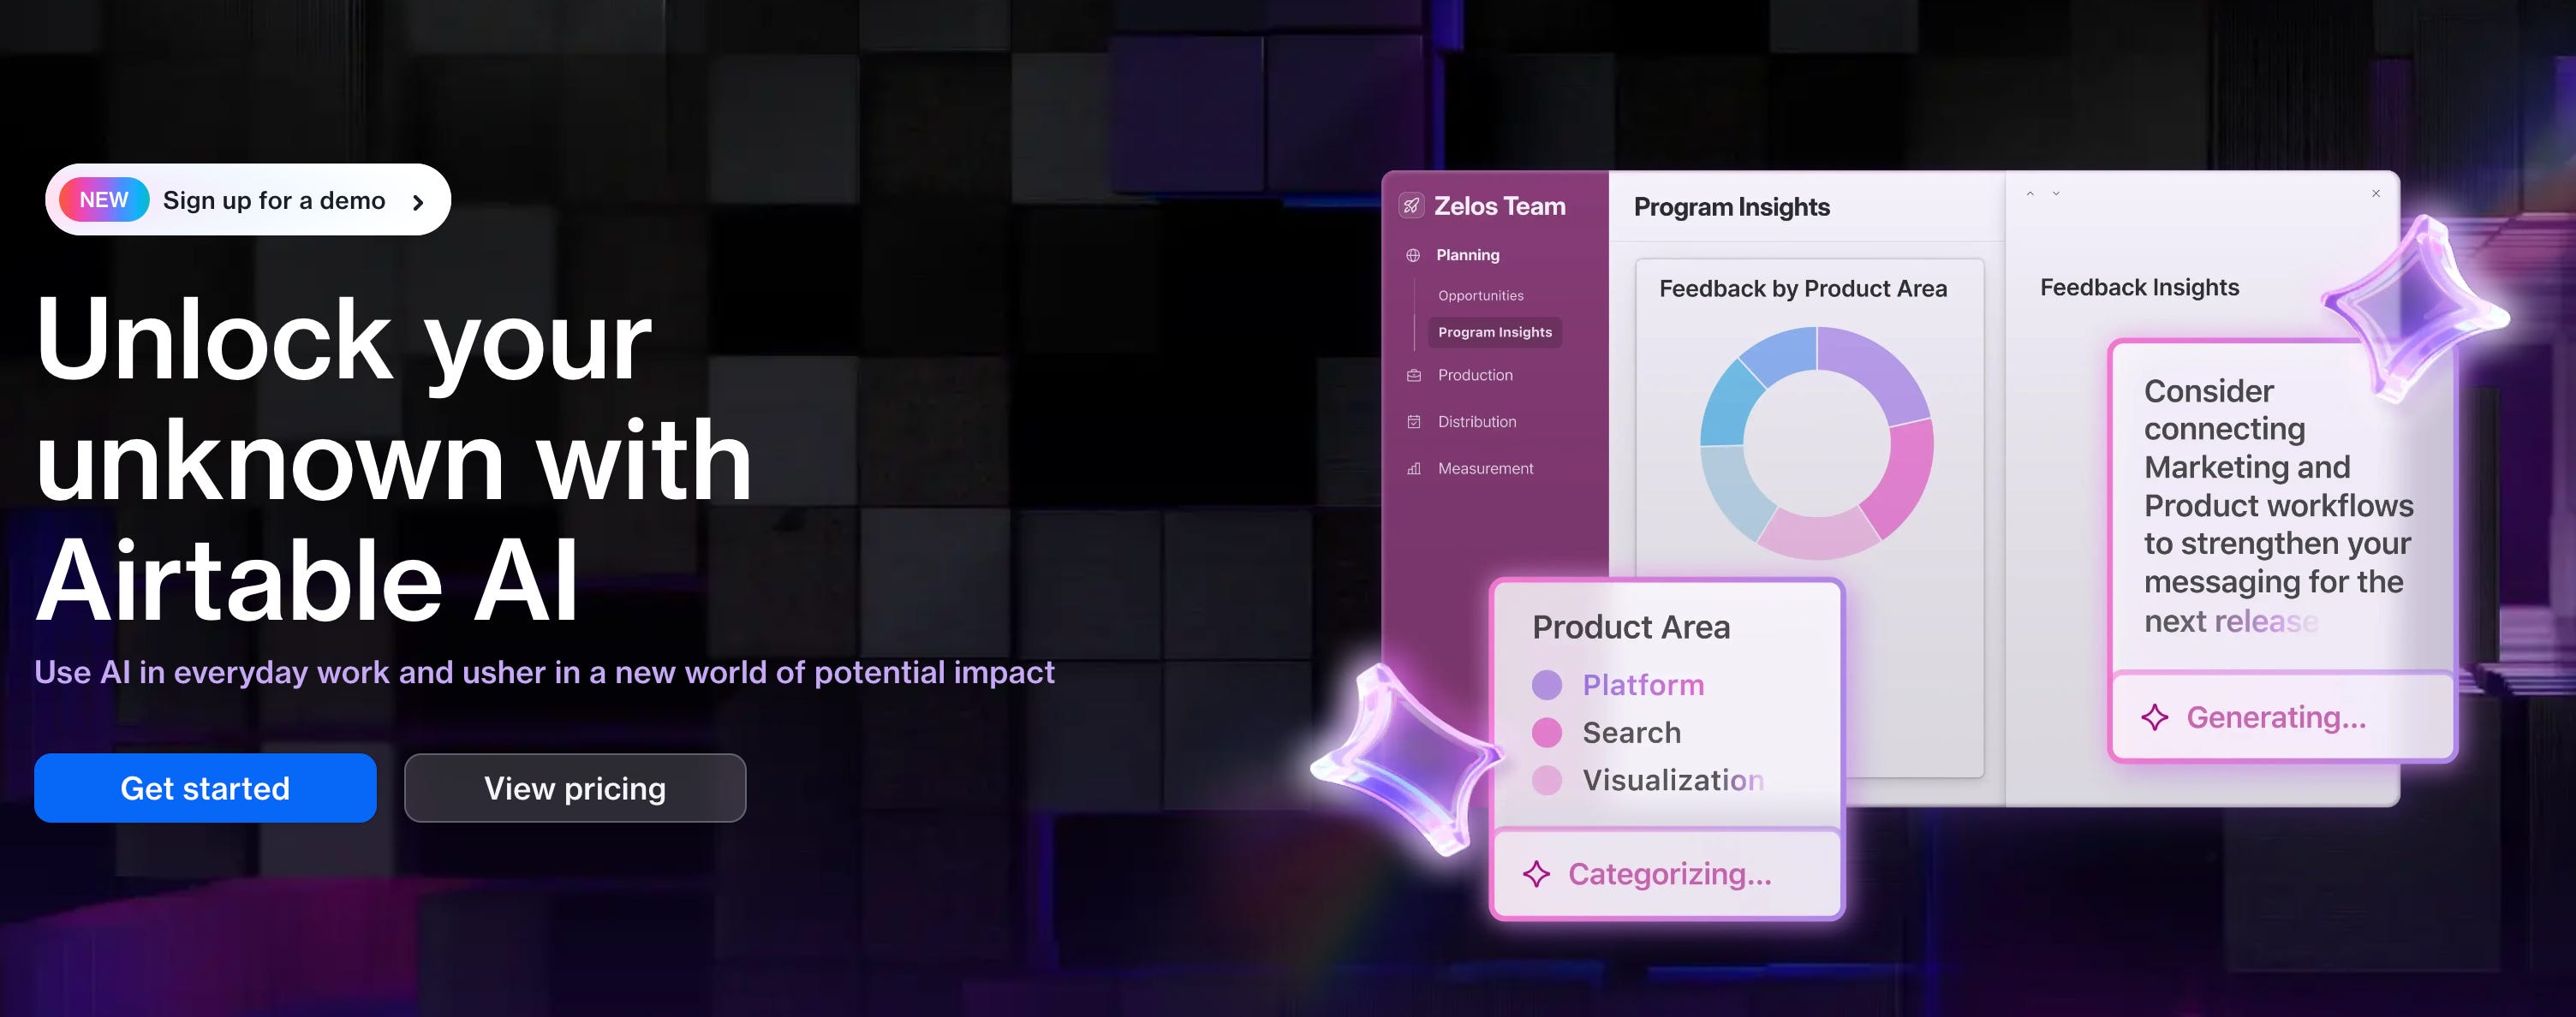Click the Measurement bar chart icon
Screen dimensions: 2576x1017
pos(1414,469)
